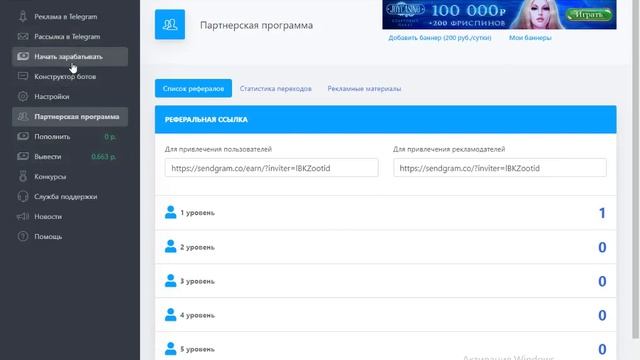The height and width of the screenshot is (360, 640).
Task: Click the 100 000₽ casino banner image
Action: tap(499, 14)
